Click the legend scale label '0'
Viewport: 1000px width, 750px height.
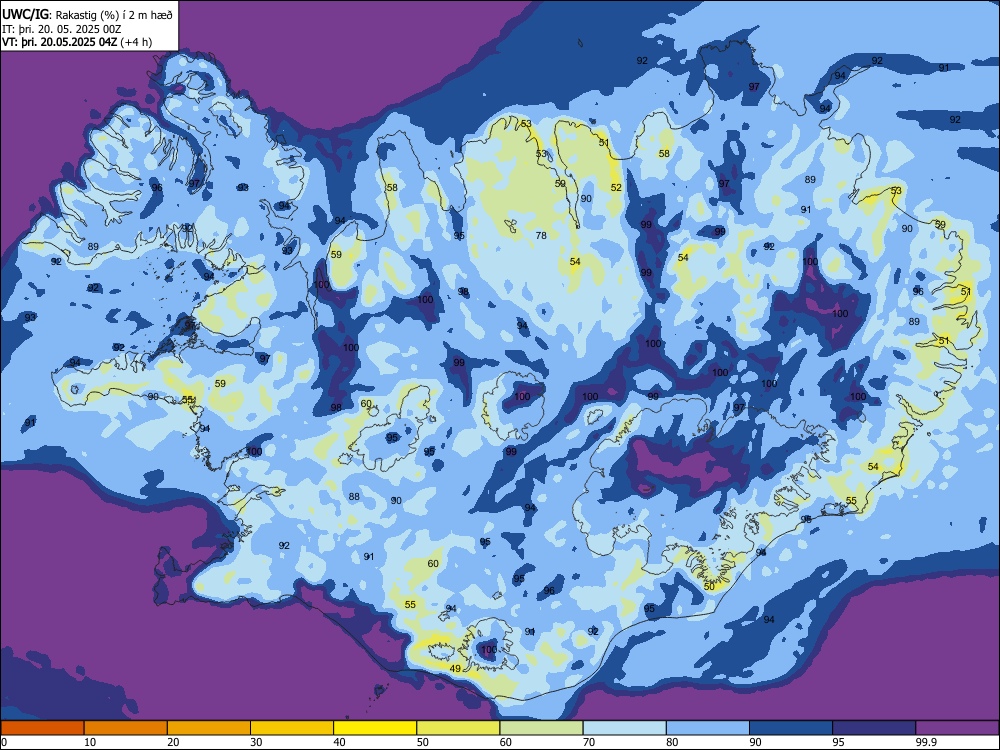coord(4,742)
